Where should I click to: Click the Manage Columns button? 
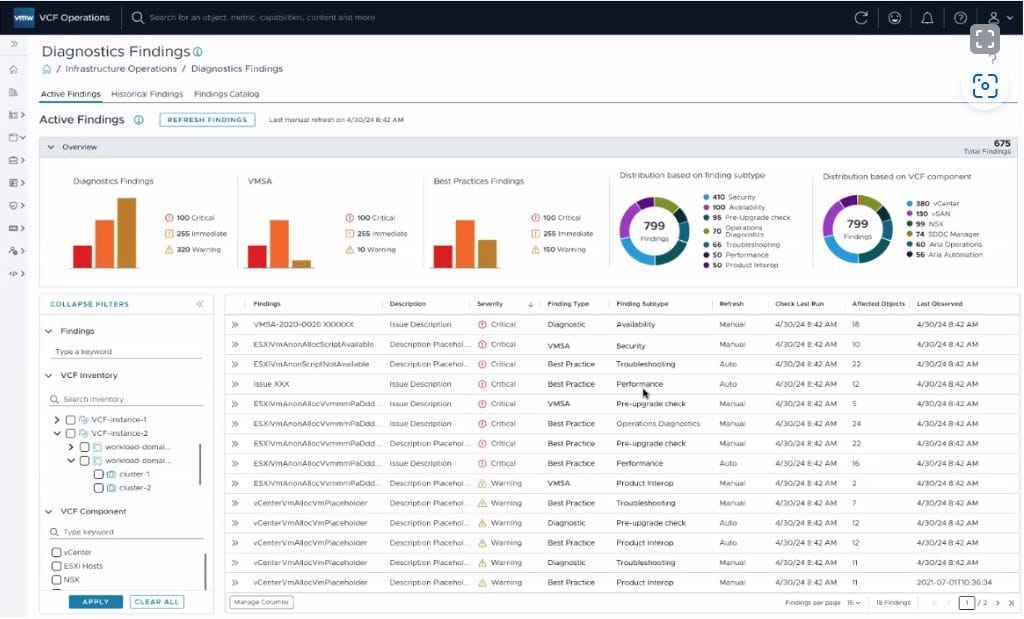pyautogui.click(x=261, y=602)
